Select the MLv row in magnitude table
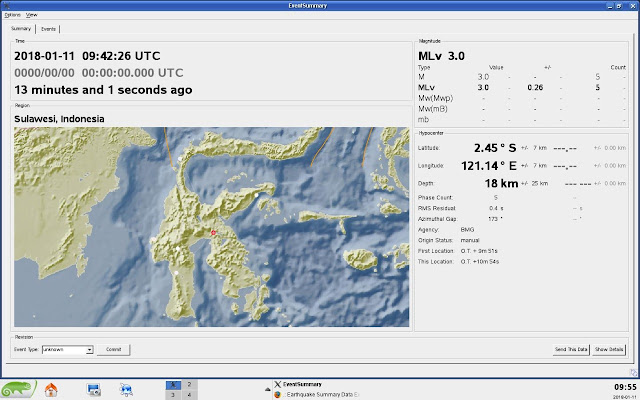The width and height of the screenshot is (640, 400). click(x=522, y=87)
